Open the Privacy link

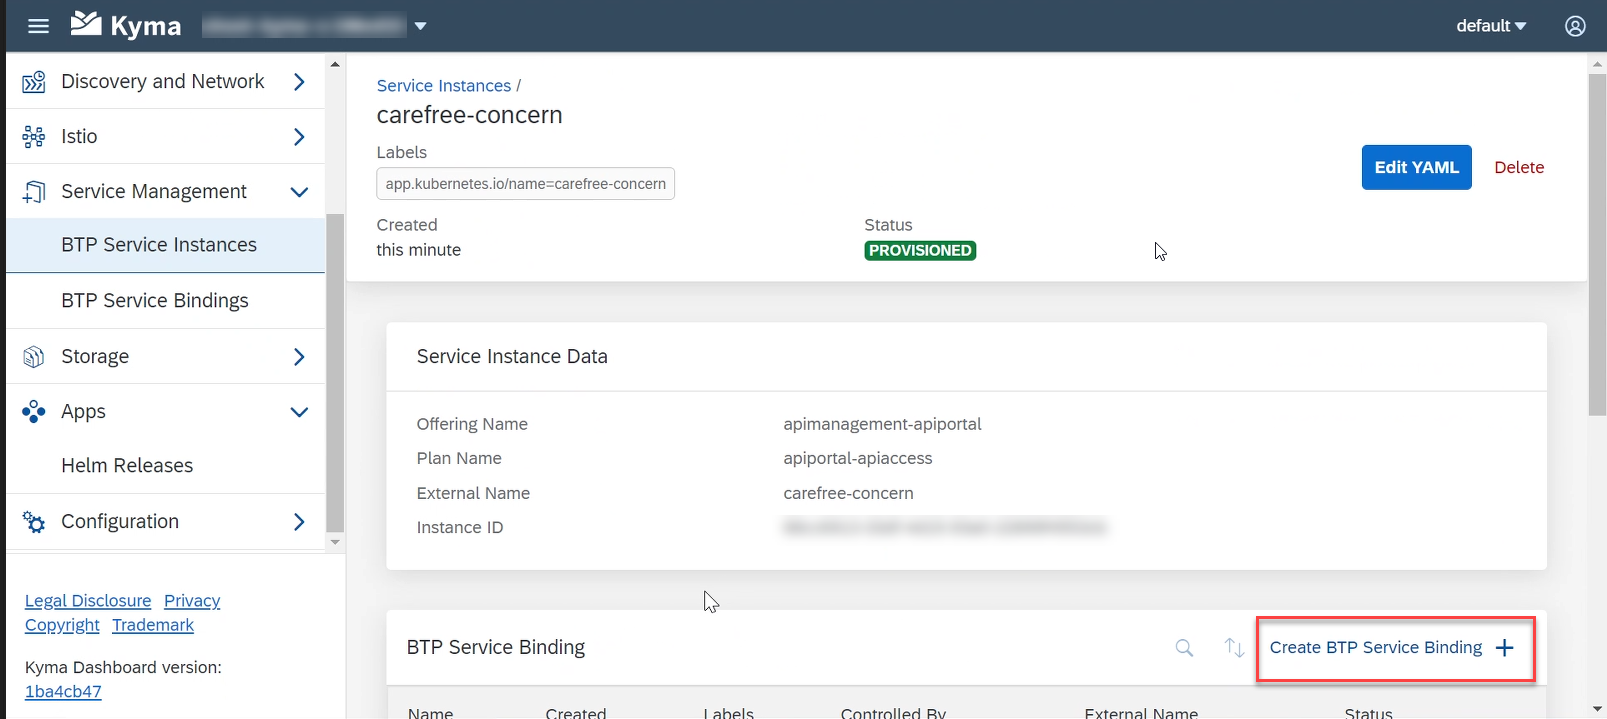pyautogui.click(x=192, y=601)
